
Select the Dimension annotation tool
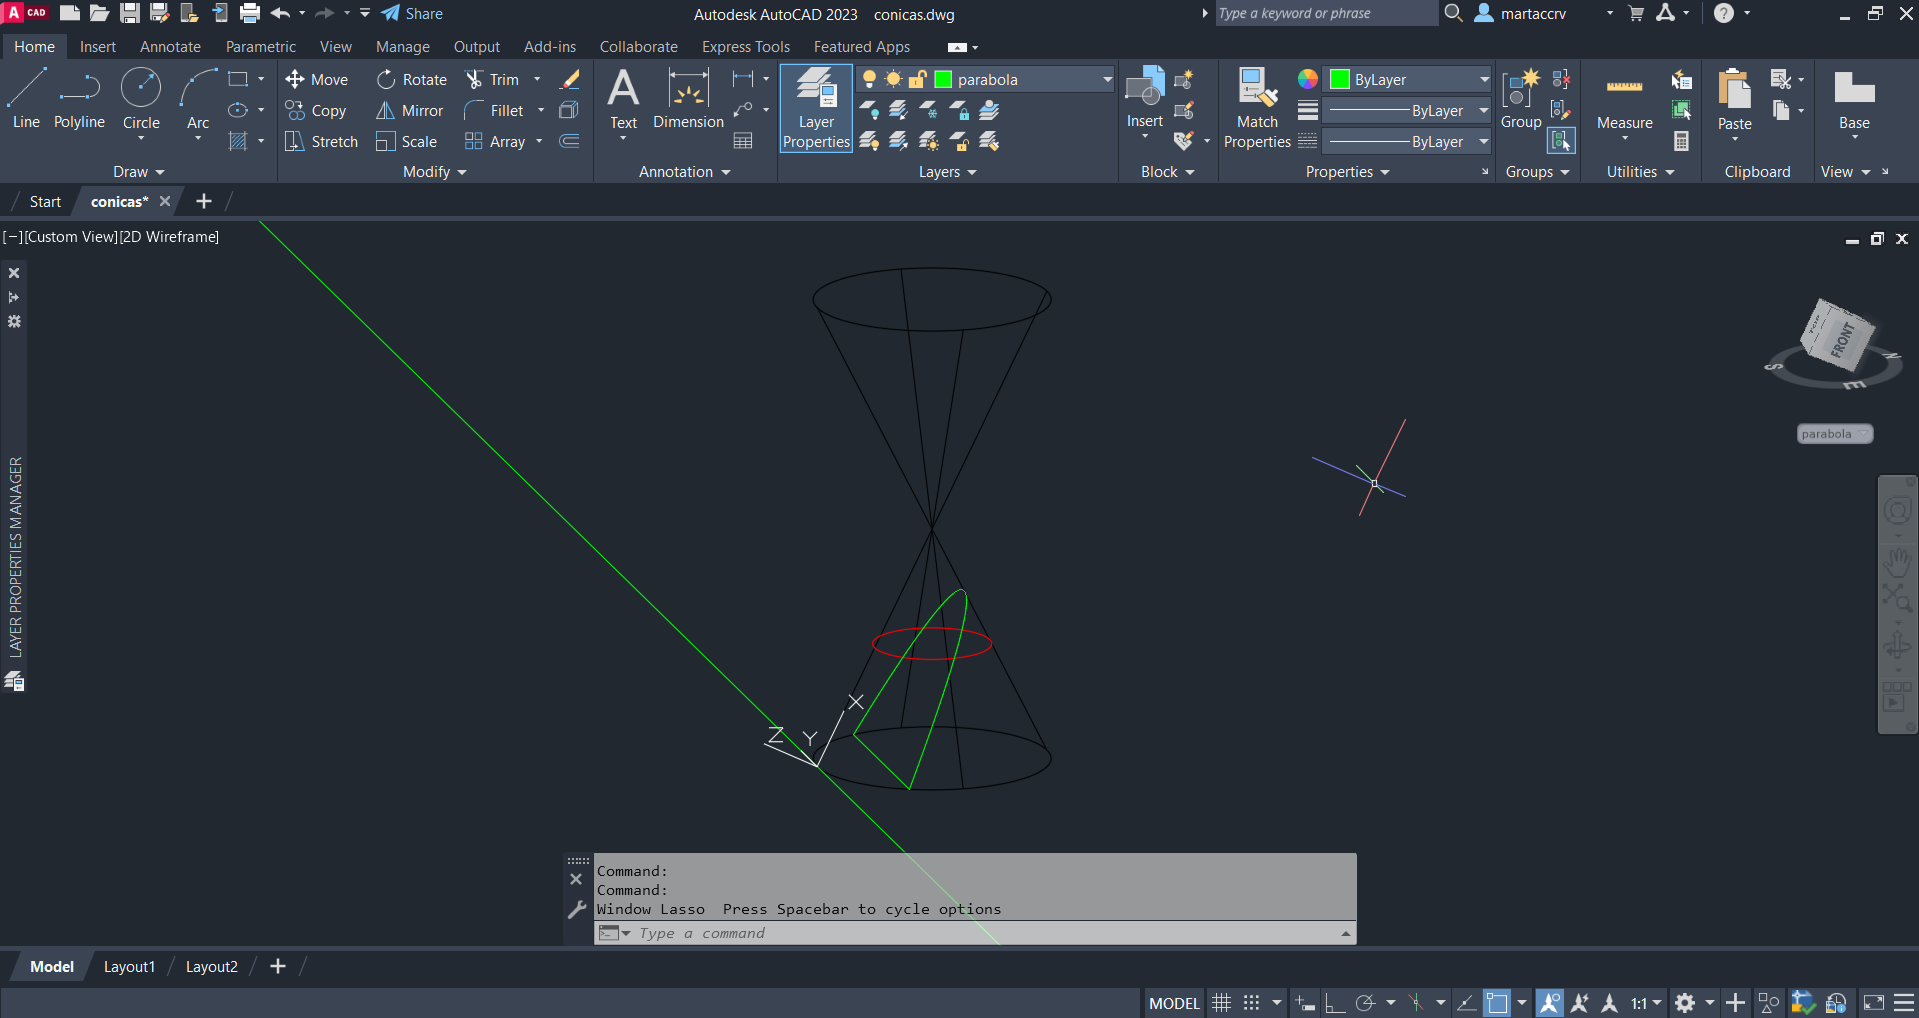click(x=688, y=100)
